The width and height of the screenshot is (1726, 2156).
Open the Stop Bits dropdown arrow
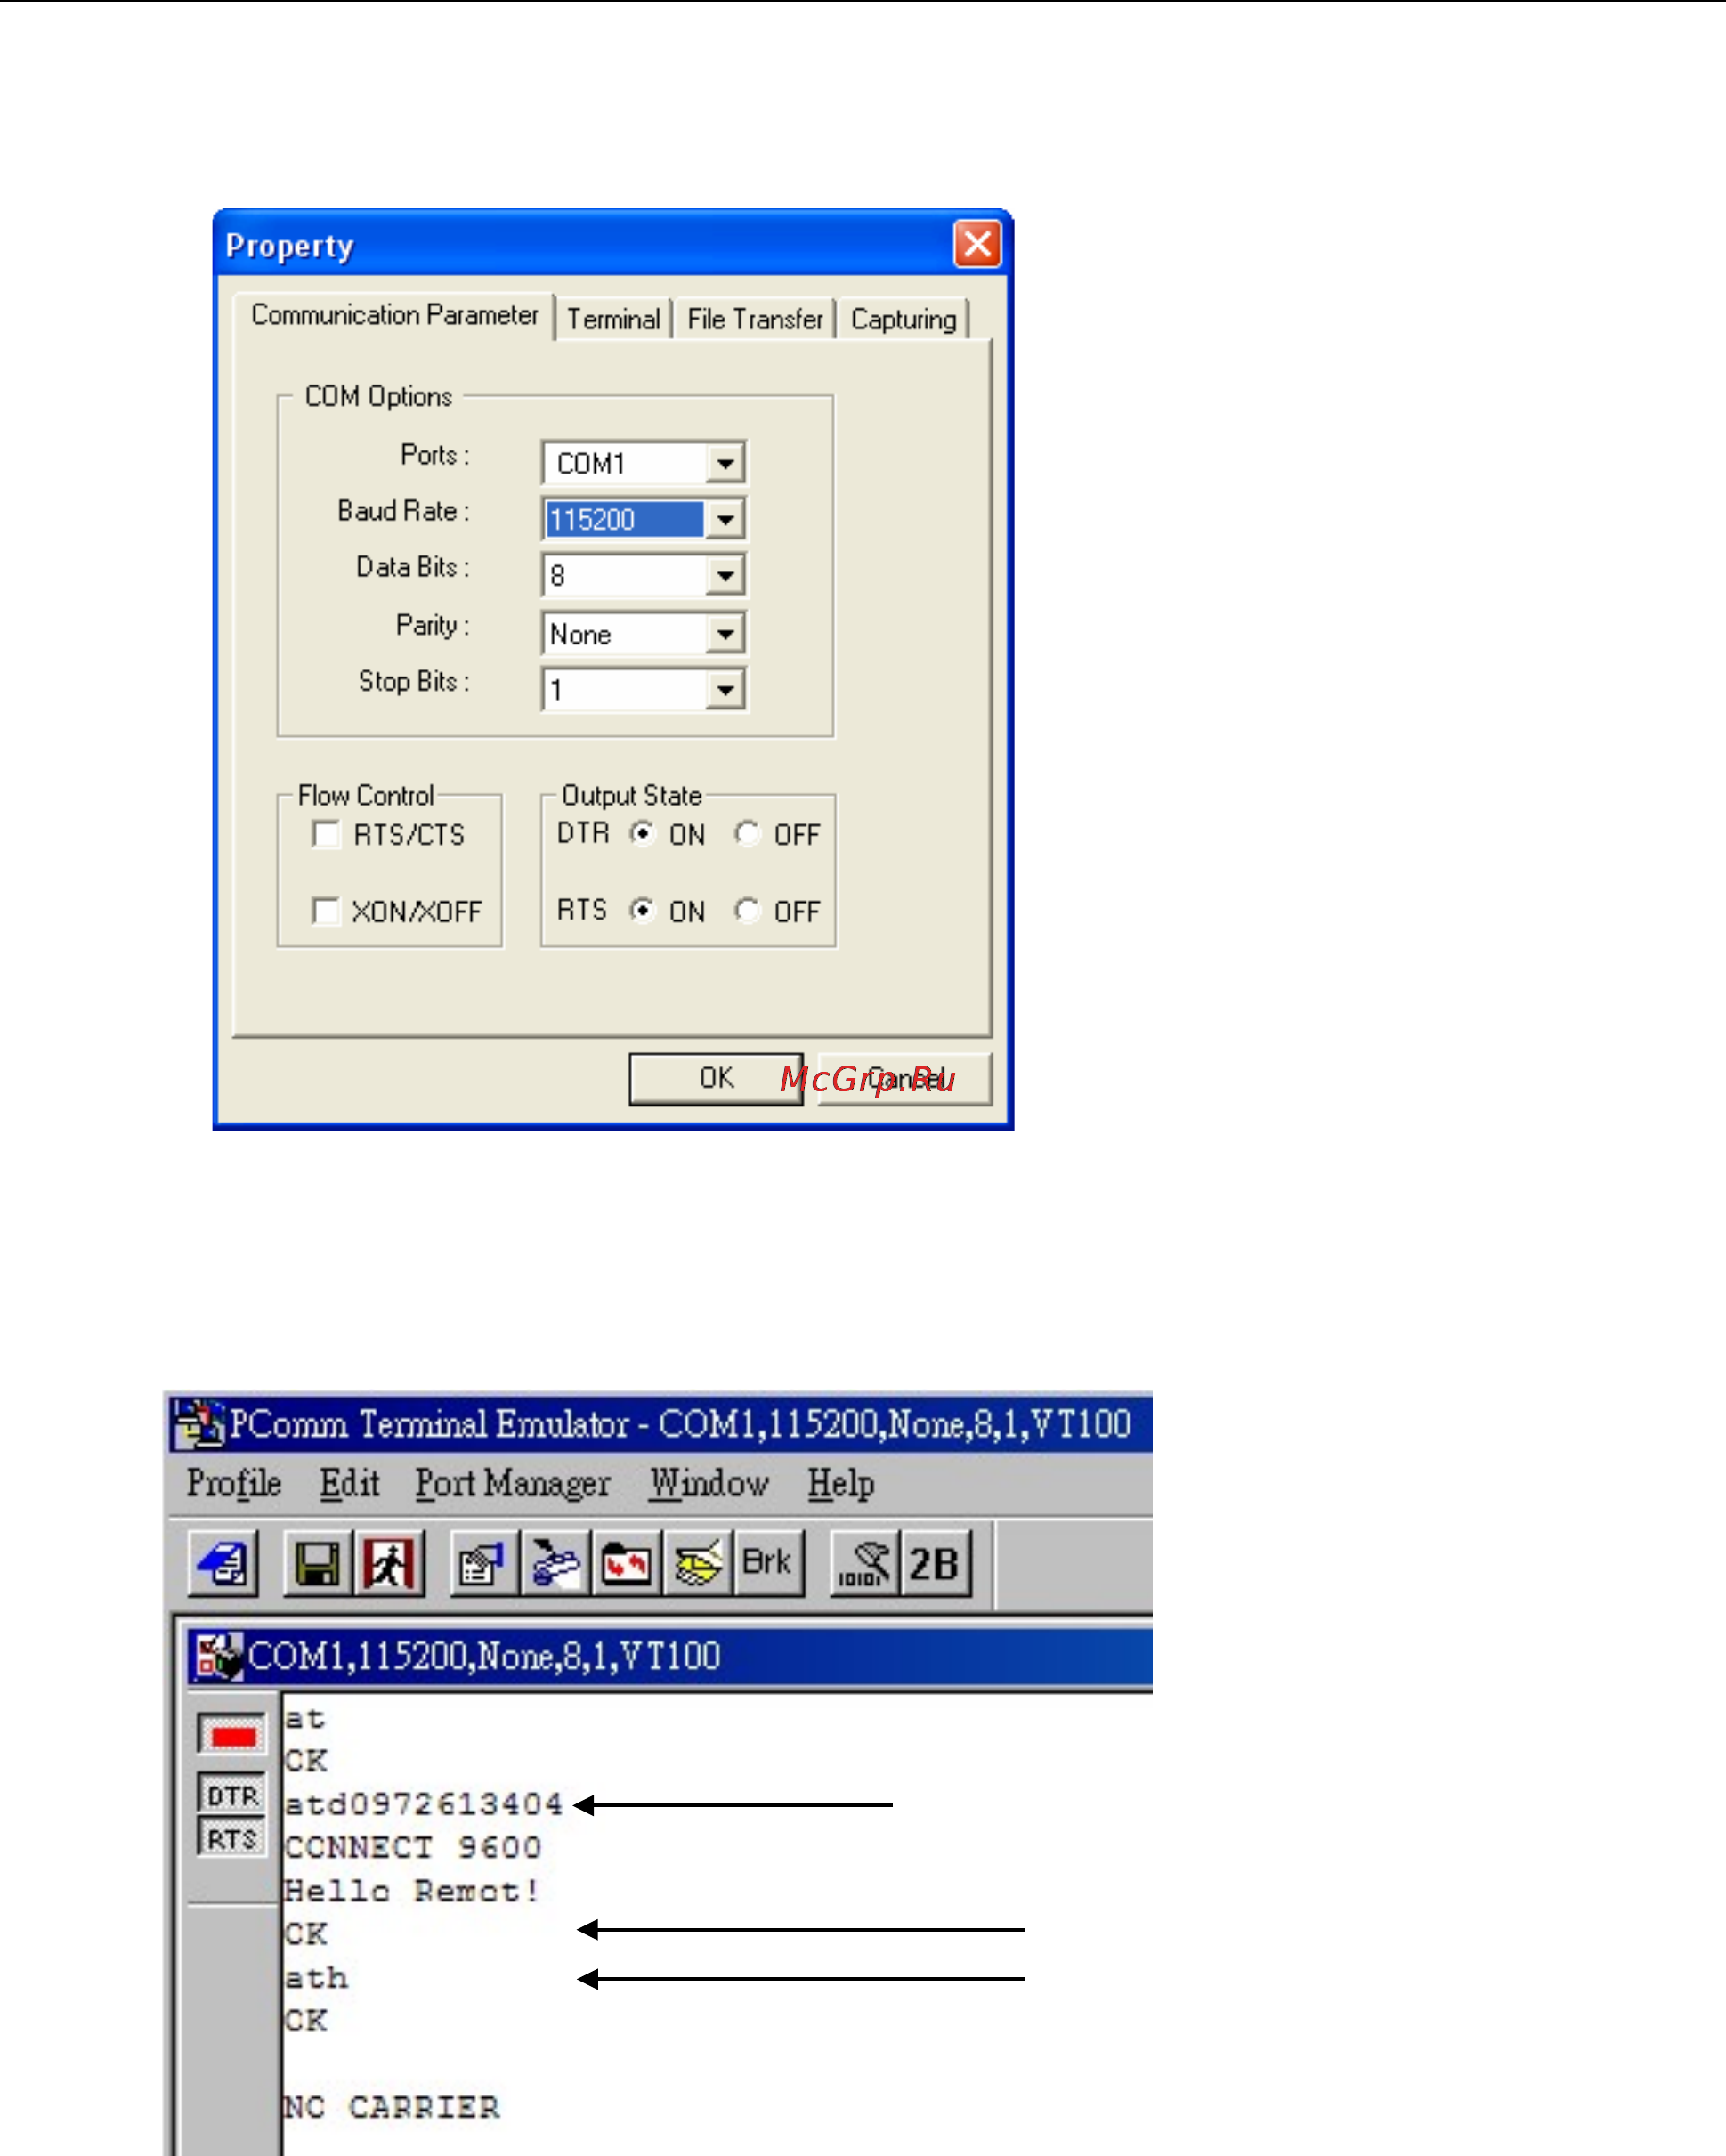pyautogui.click(x=725, y=689)
